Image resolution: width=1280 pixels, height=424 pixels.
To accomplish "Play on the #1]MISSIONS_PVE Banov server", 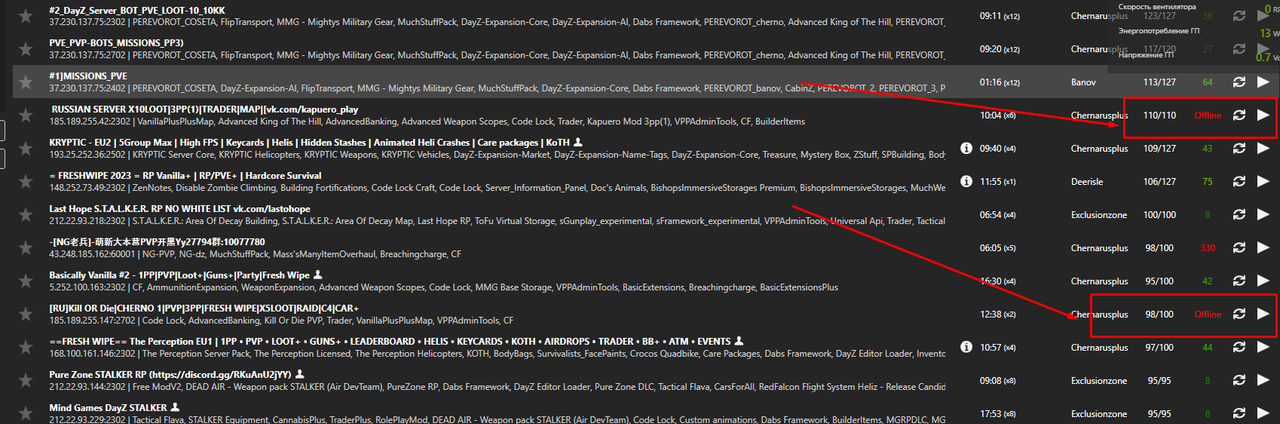I will [x=1263, y=82].
